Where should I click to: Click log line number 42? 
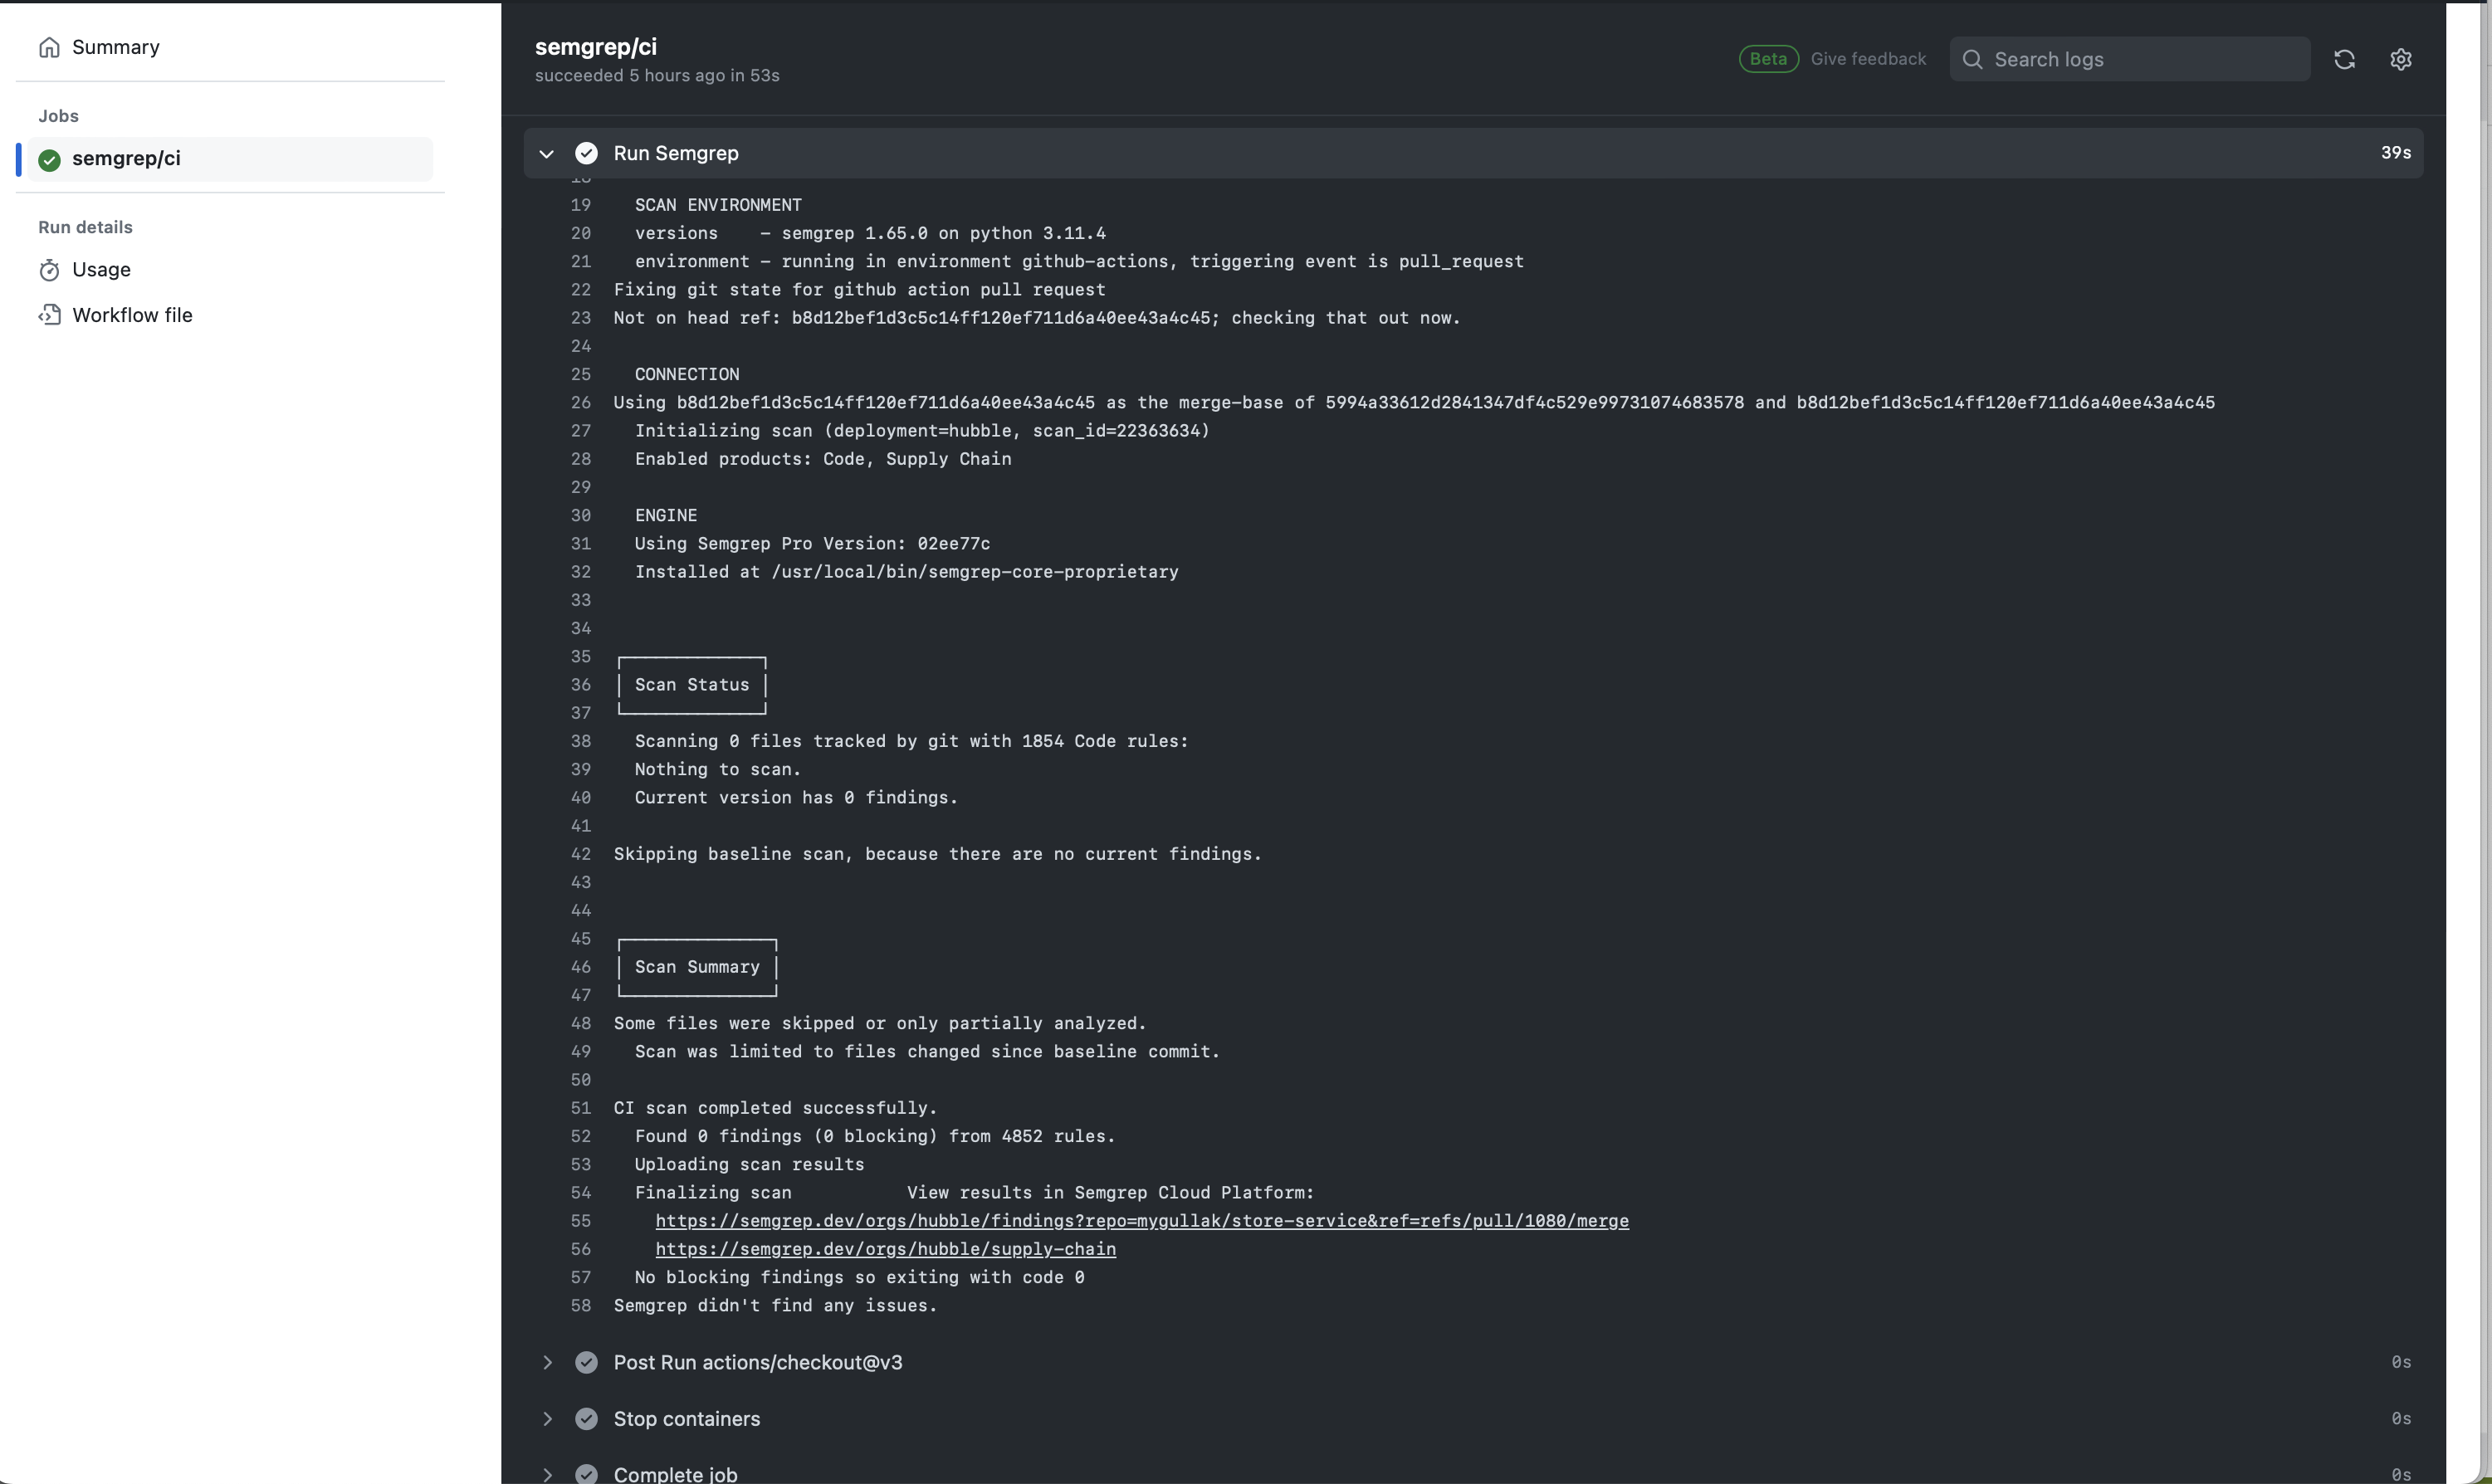(x=581, y=854)
